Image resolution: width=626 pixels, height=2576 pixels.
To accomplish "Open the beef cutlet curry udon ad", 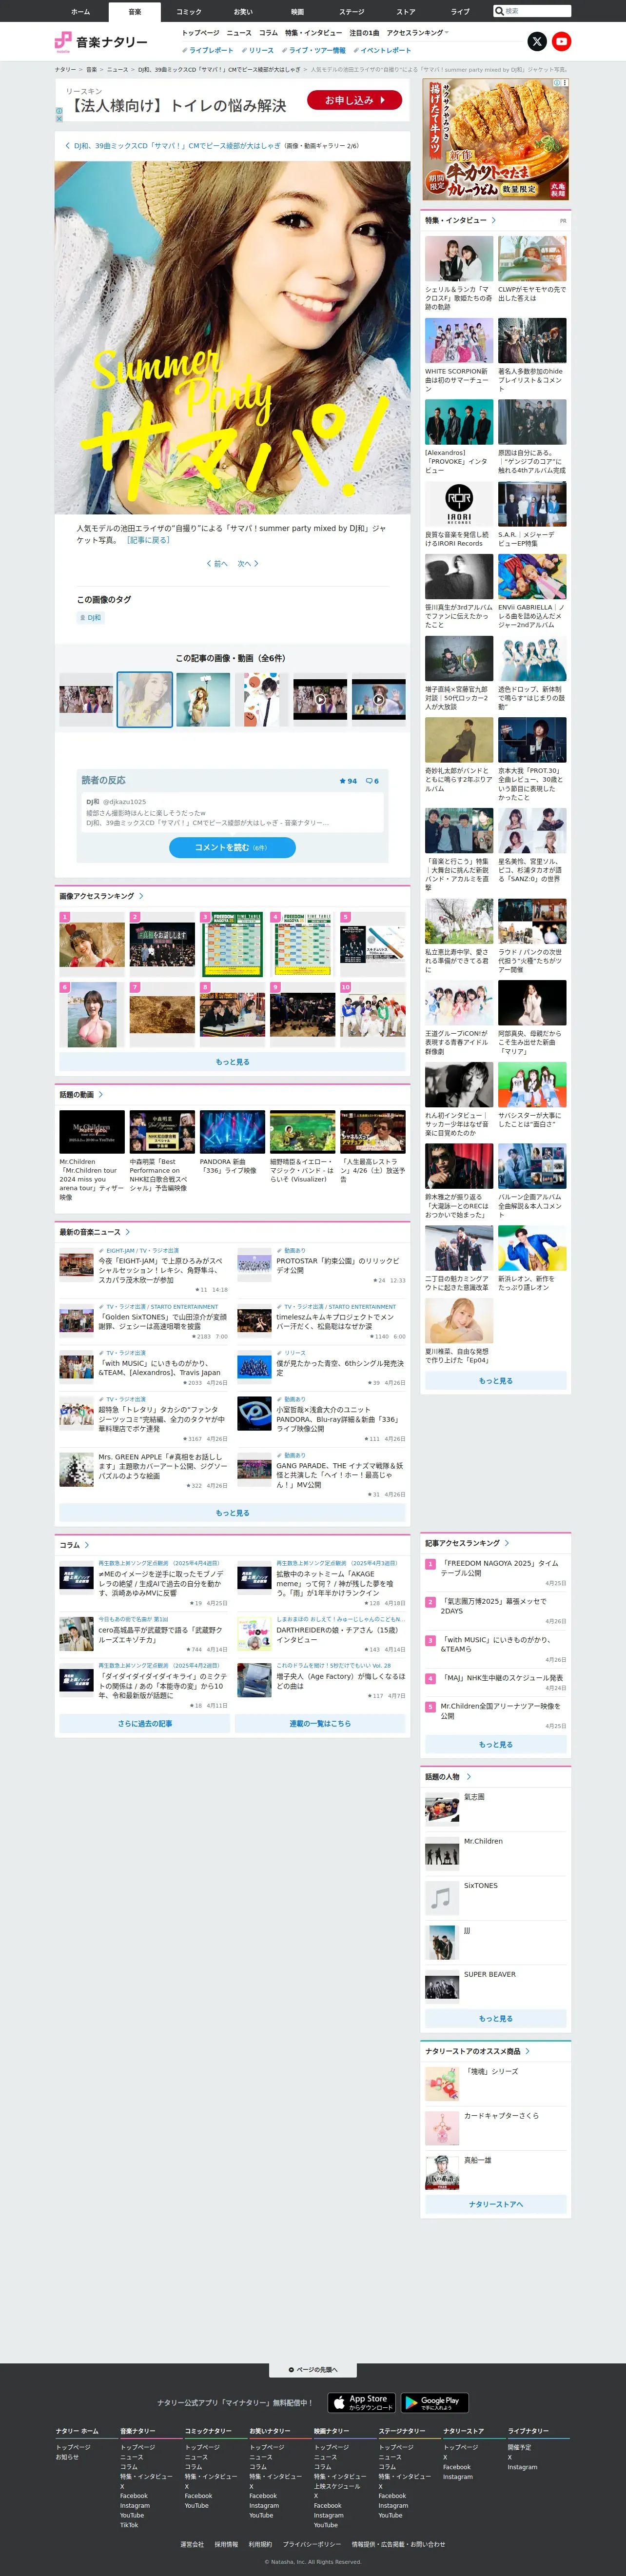I will (496, 139).
